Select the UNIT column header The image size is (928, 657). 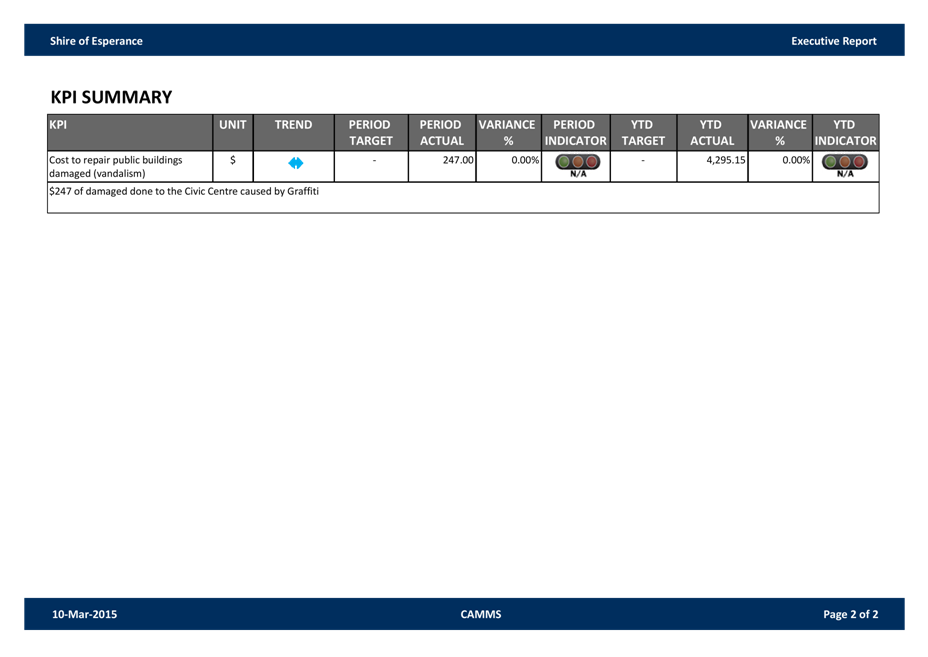tap(233, 132)
